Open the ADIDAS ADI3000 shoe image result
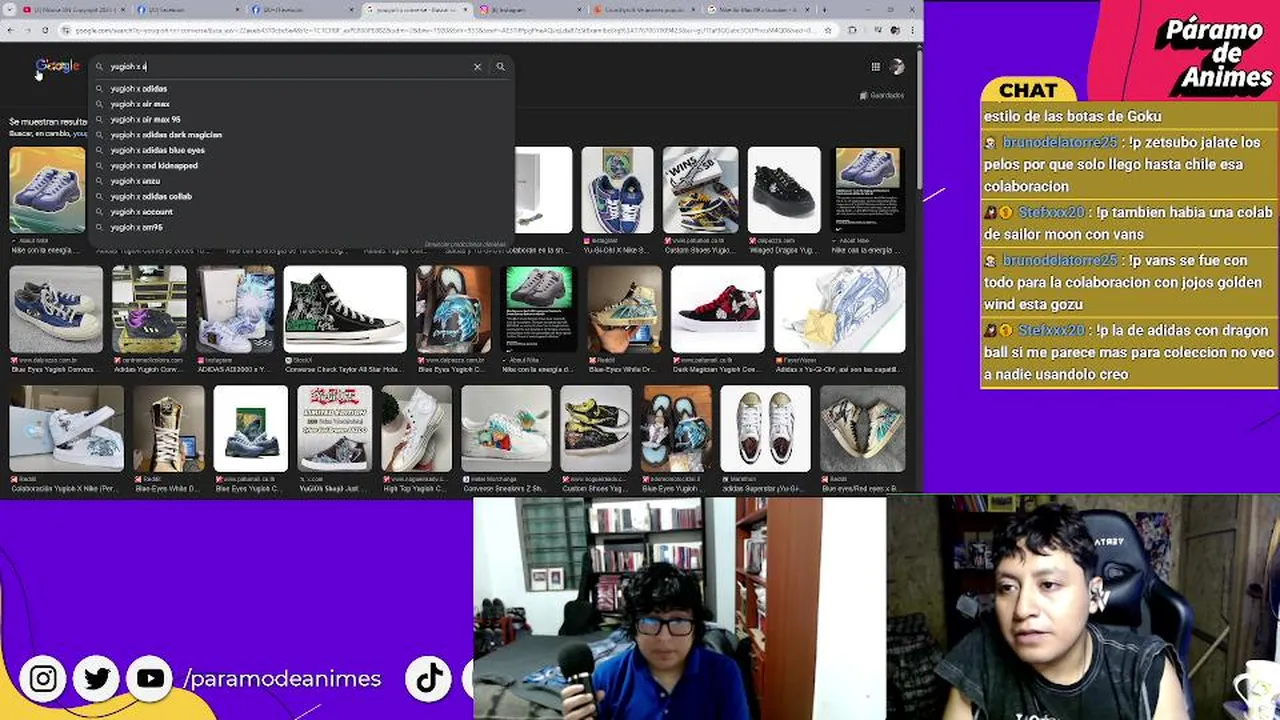1280x720 pixels. 235,309
